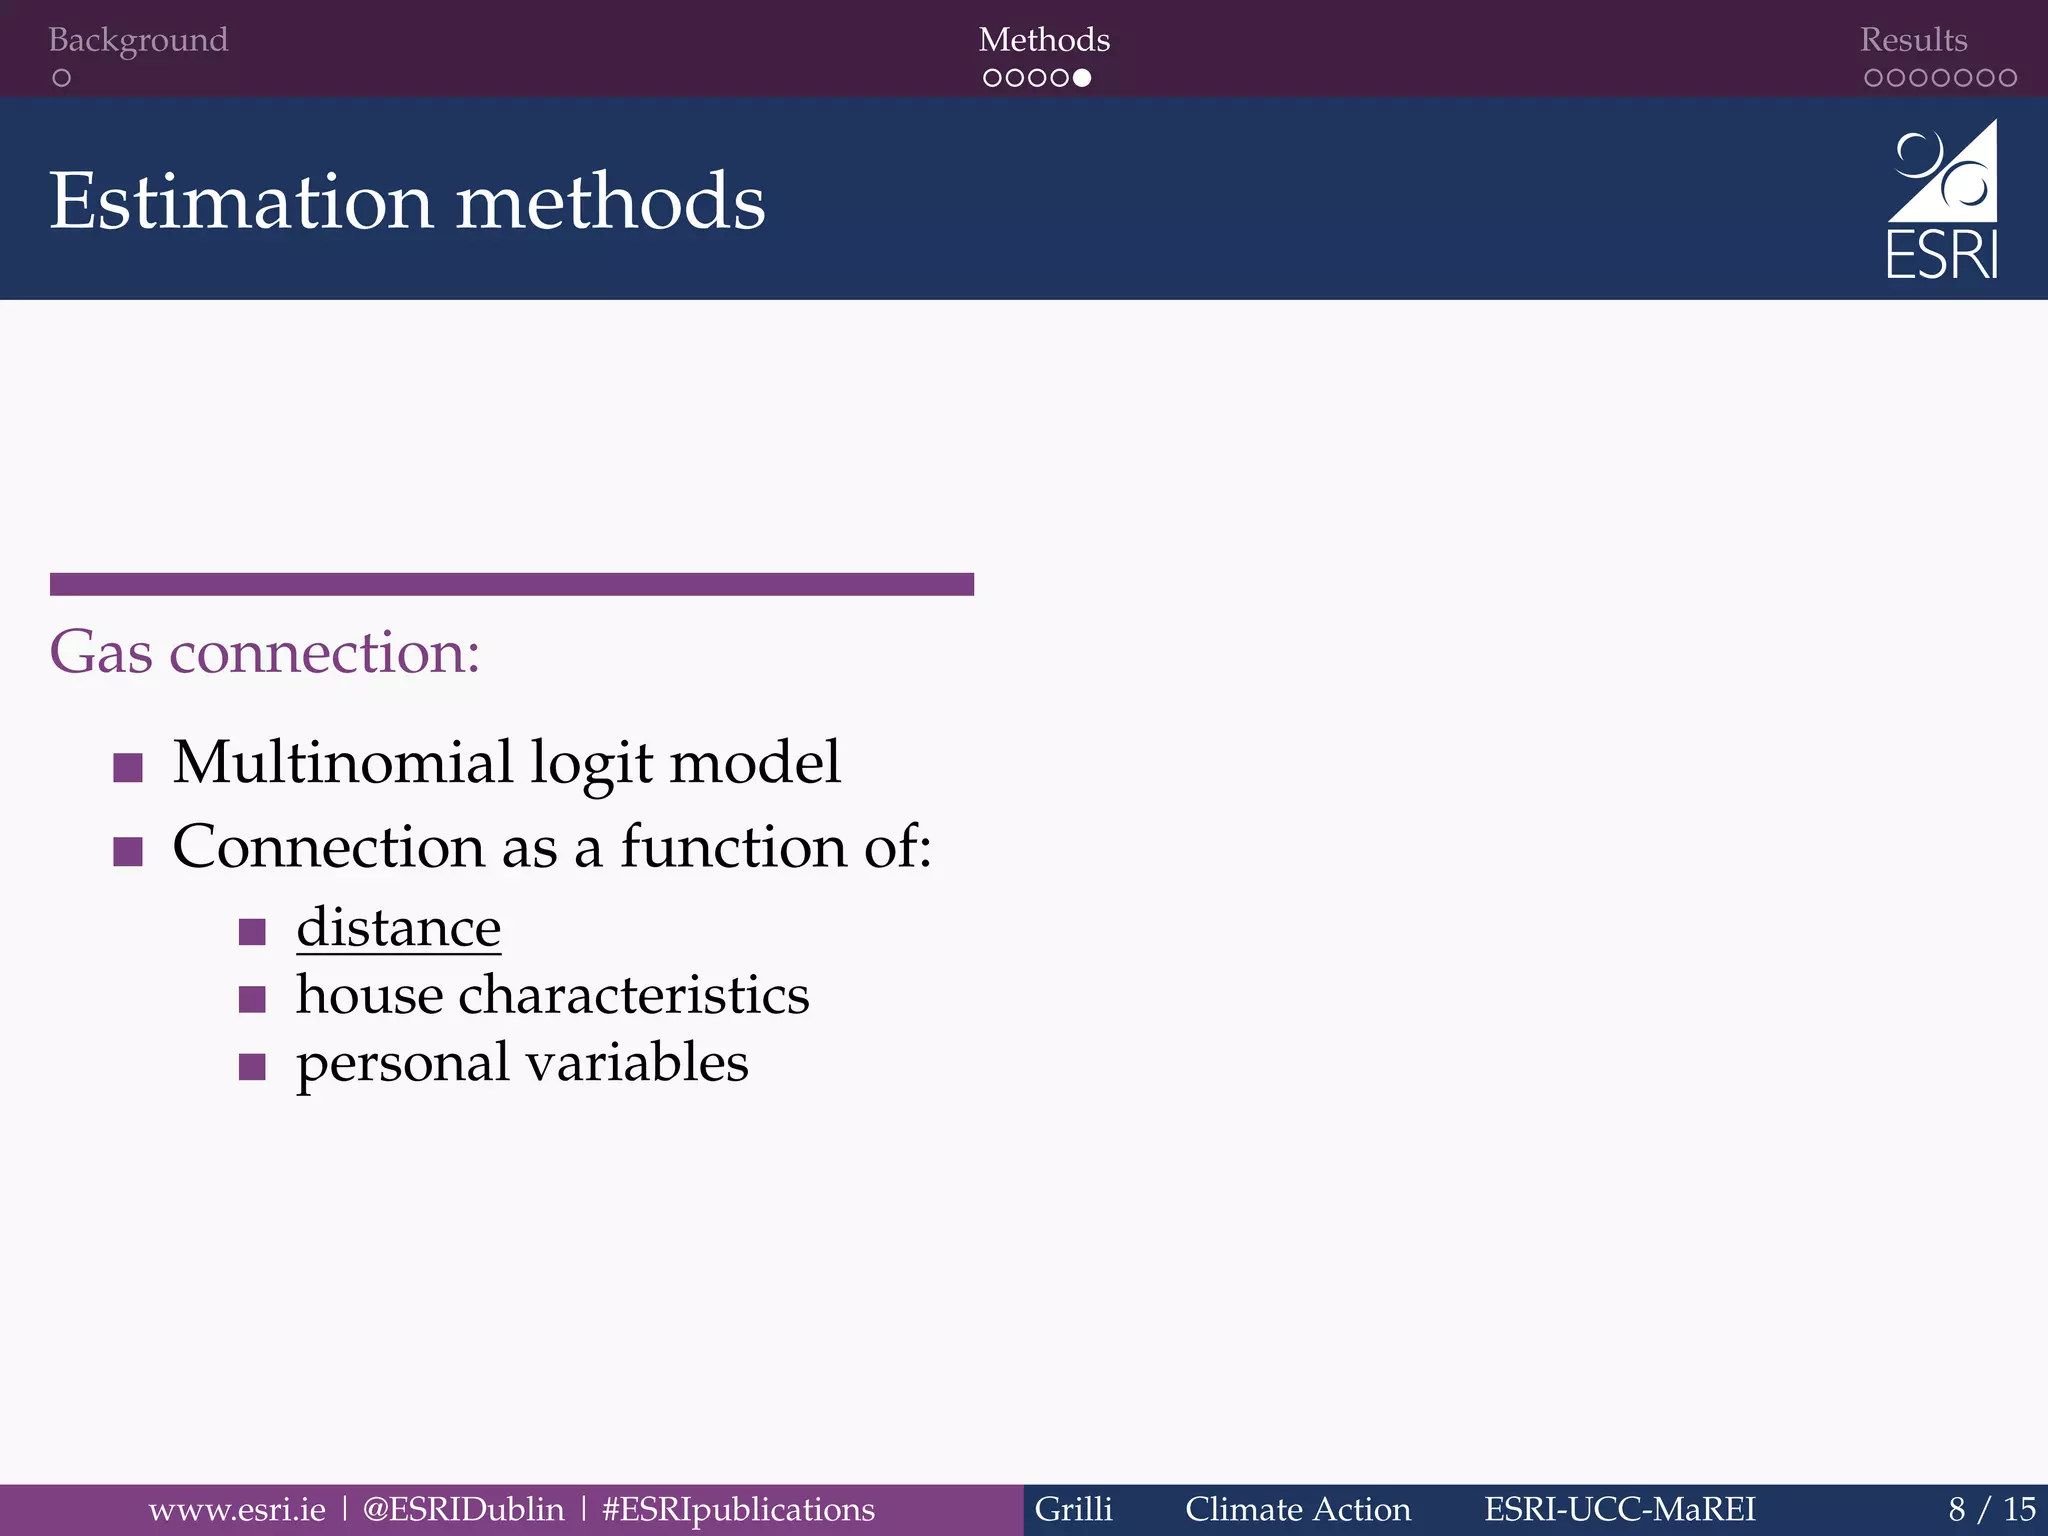This screenshot has width=2048, height=1536.
Task: Select fourth Results slide navigation dot
Action: [1941, 78]
